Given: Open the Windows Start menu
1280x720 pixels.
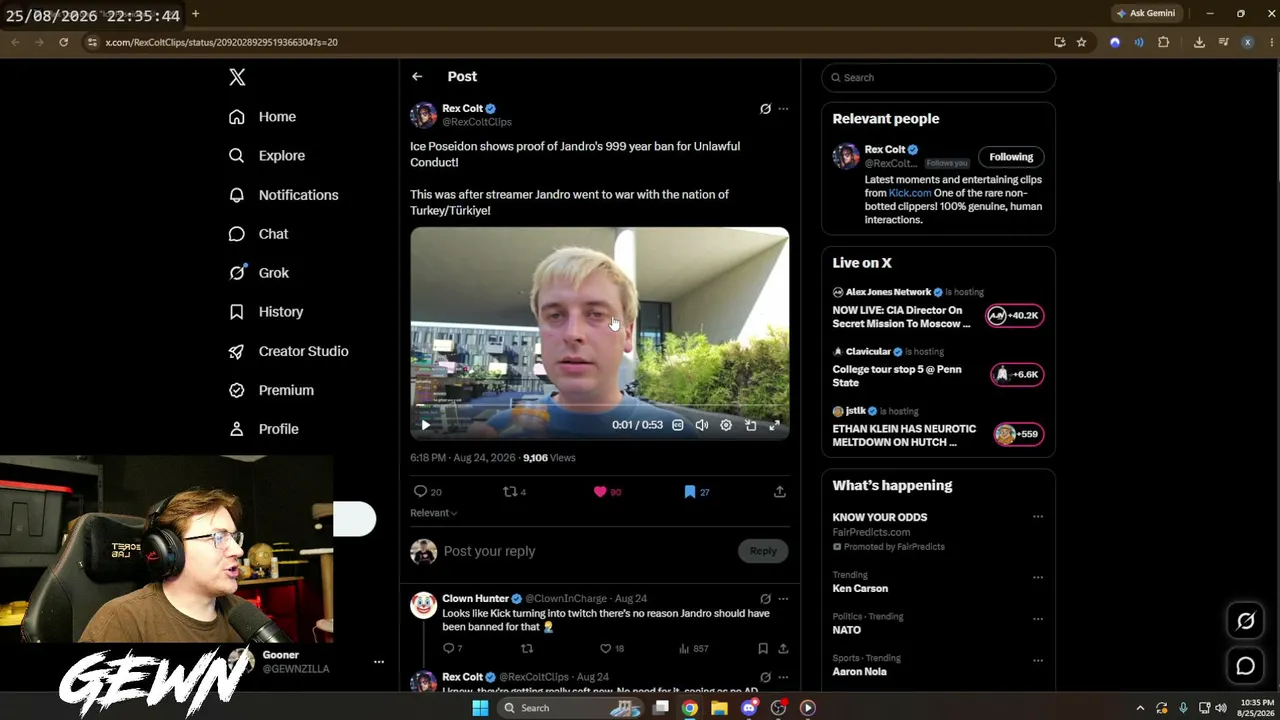Looking at the screenshot, I should click(x=480, y=708).
